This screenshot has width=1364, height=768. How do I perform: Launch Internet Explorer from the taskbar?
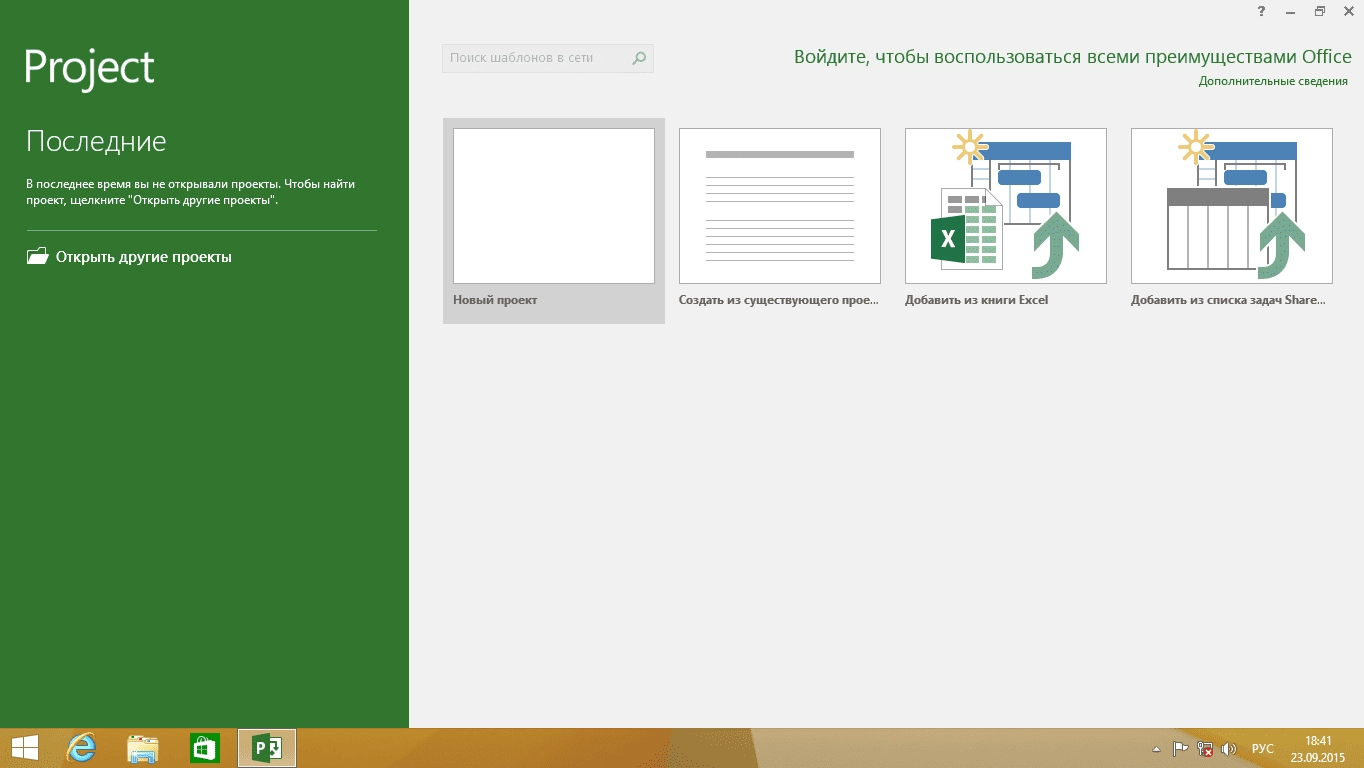[x=81, y=748]
